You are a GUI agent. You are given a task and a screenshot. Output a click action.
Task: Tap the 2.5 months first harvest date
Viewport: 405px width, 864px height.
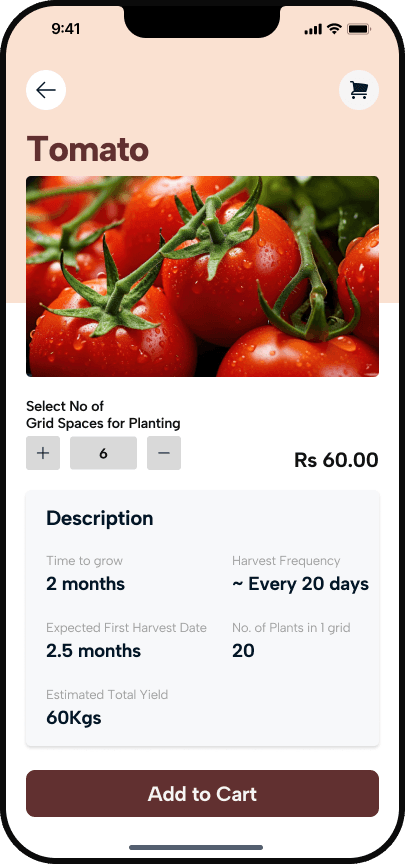(x=93, y=651)
